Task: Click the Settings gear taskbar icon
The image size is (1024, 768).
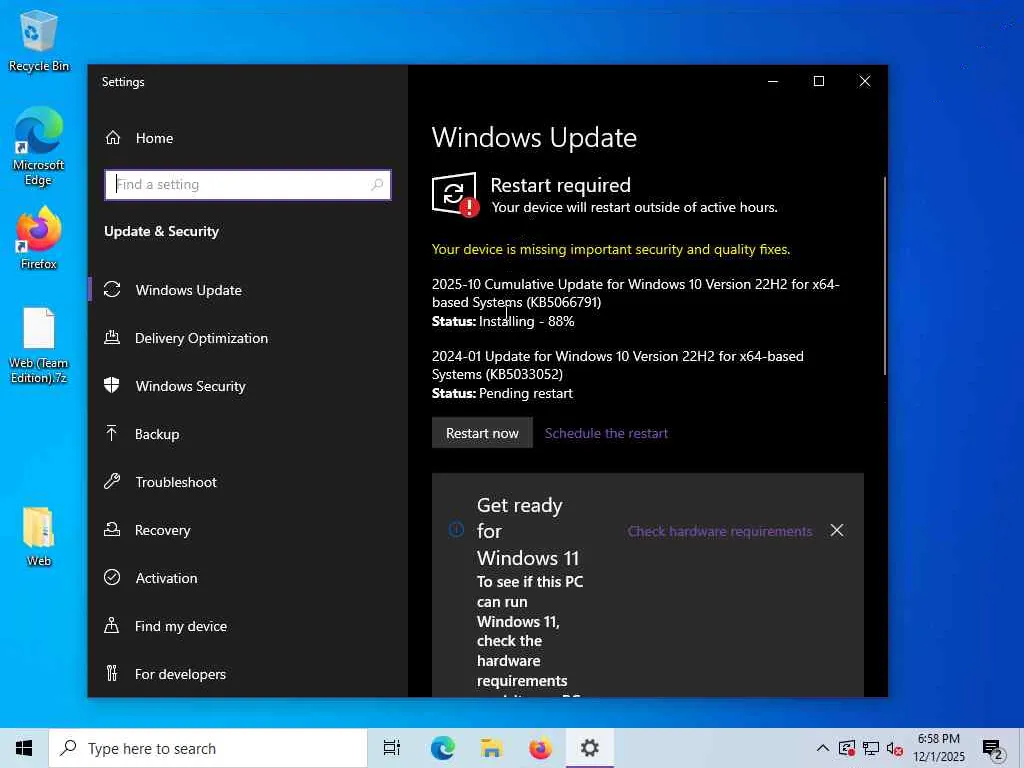Action: pos(590,748)
